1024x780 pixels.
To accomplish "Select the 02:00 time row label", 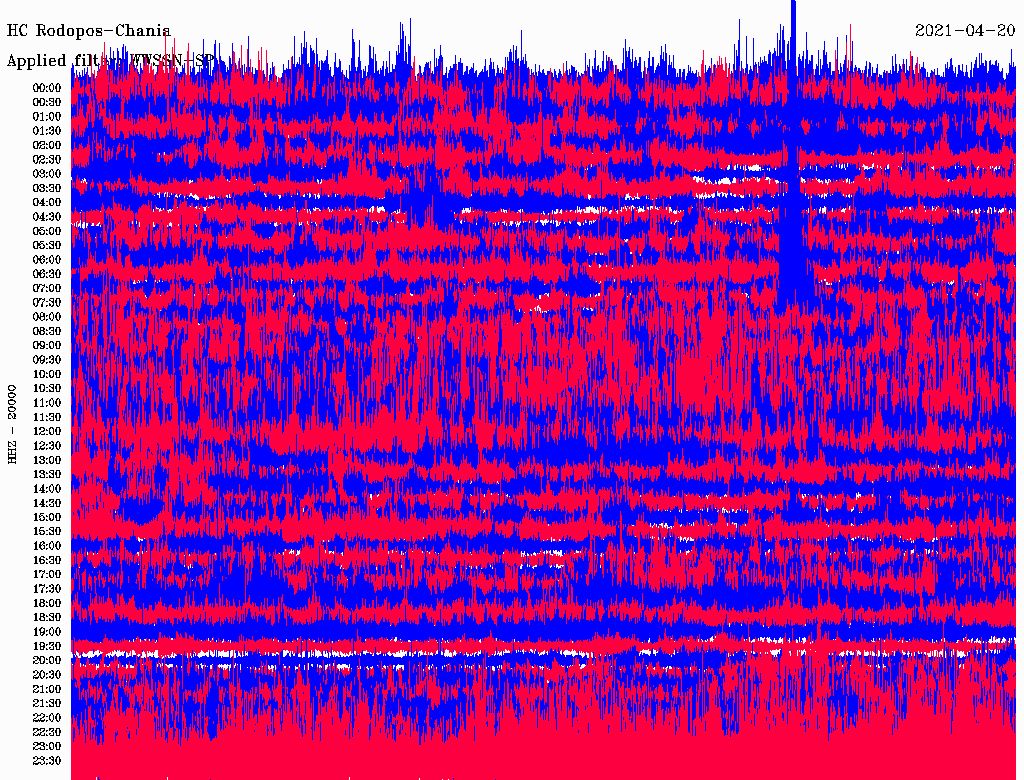I will point(47,146).
